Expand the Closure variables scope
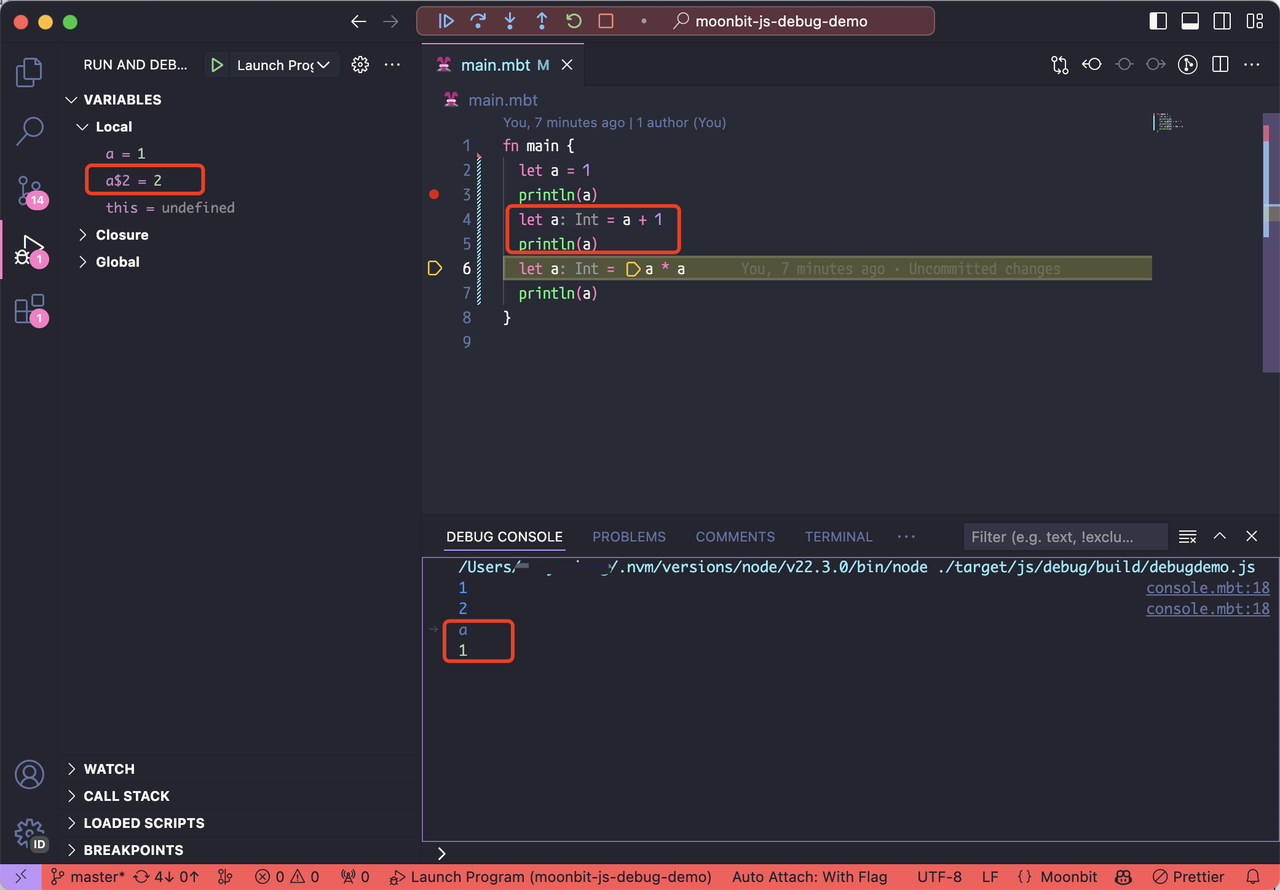 pos(122,235)
